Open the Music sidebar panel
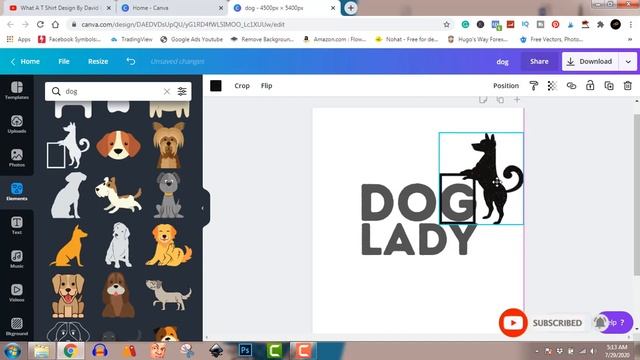The height and width of the screenshot is (360, 640). point(17,259)
